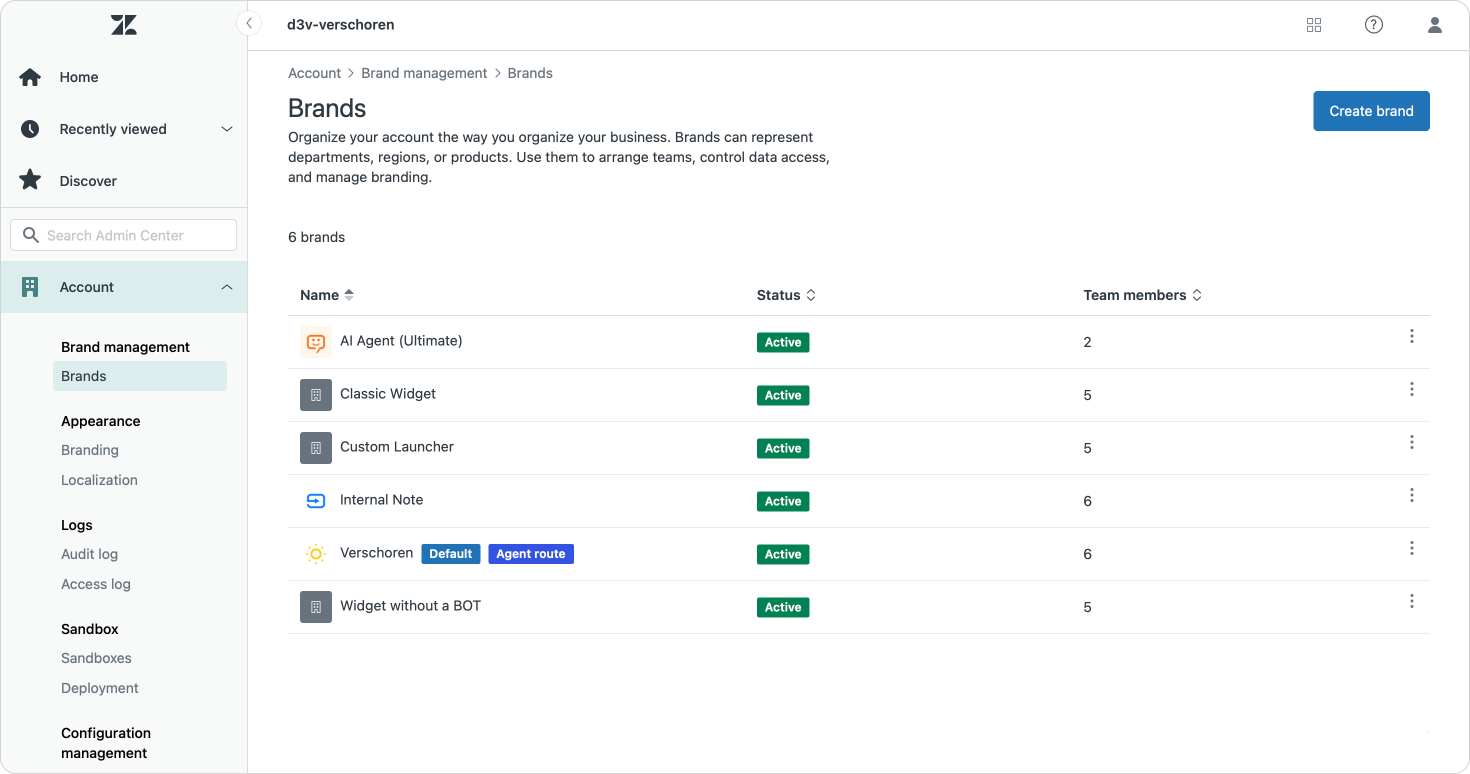This screenshot has width=1470, height=774.
Task: Expand the Recently viewed section
Action: [227, 129]
